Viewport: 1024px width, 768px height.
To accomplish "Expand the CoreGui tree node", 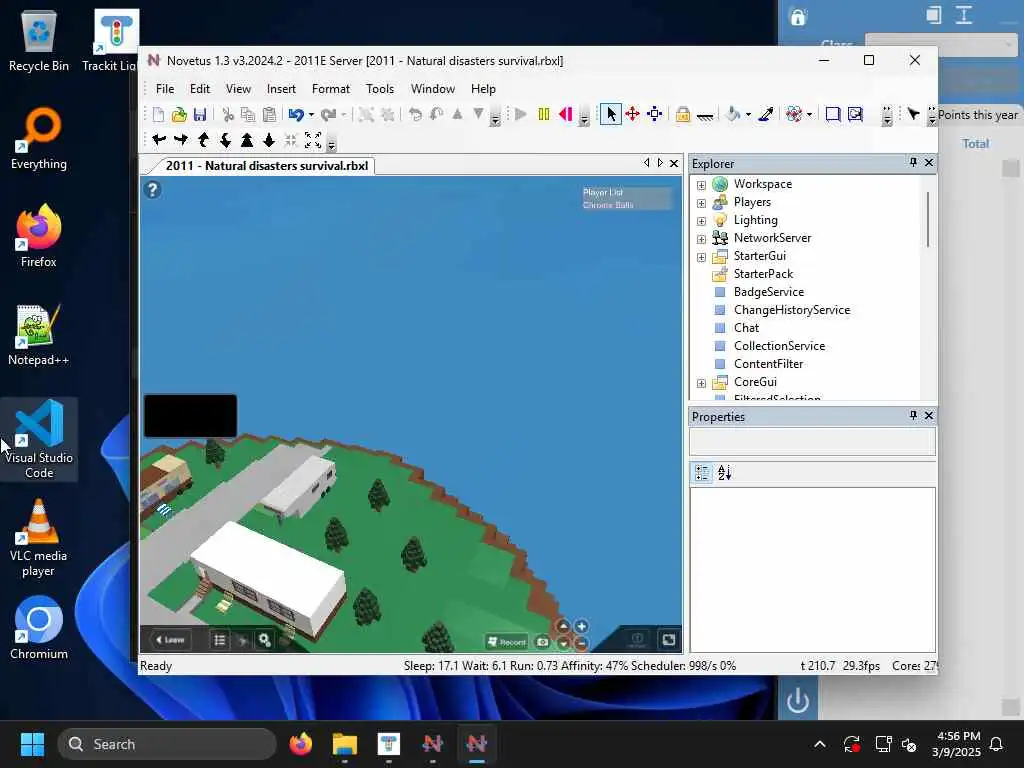I will (x=701, y=383).
